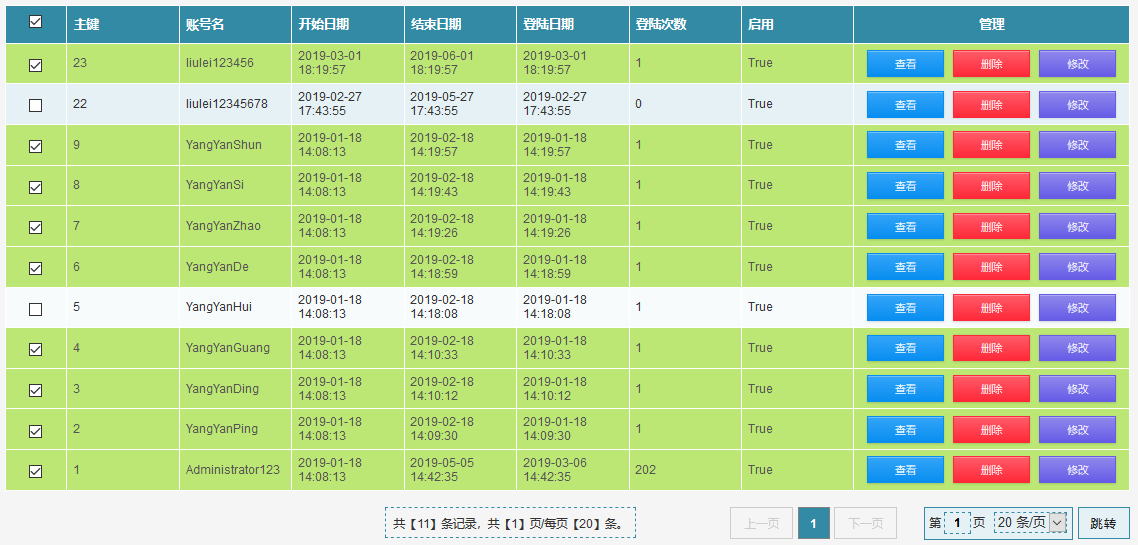1138x545 pixels.
Task: Go to previous page with 上一页
Action: (761, 523)
